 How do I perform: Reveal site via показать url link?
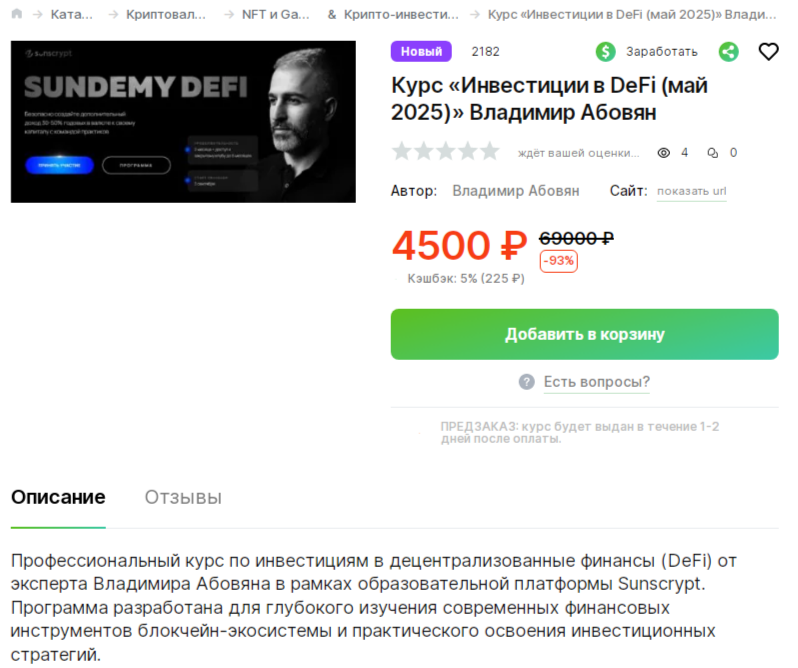click(691, 191)
